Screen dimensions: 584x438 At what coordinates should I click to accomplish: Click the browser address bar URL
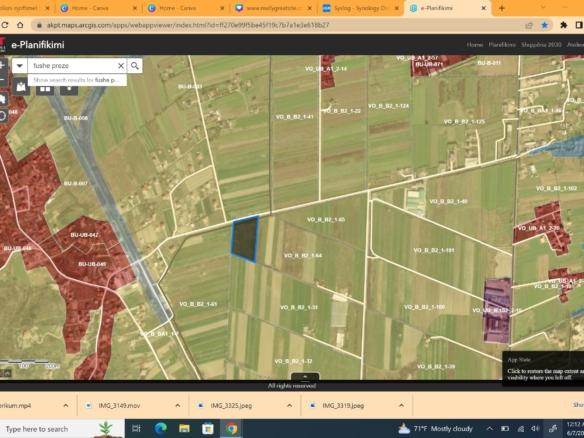pyautogui.click(x=188, y=25)
